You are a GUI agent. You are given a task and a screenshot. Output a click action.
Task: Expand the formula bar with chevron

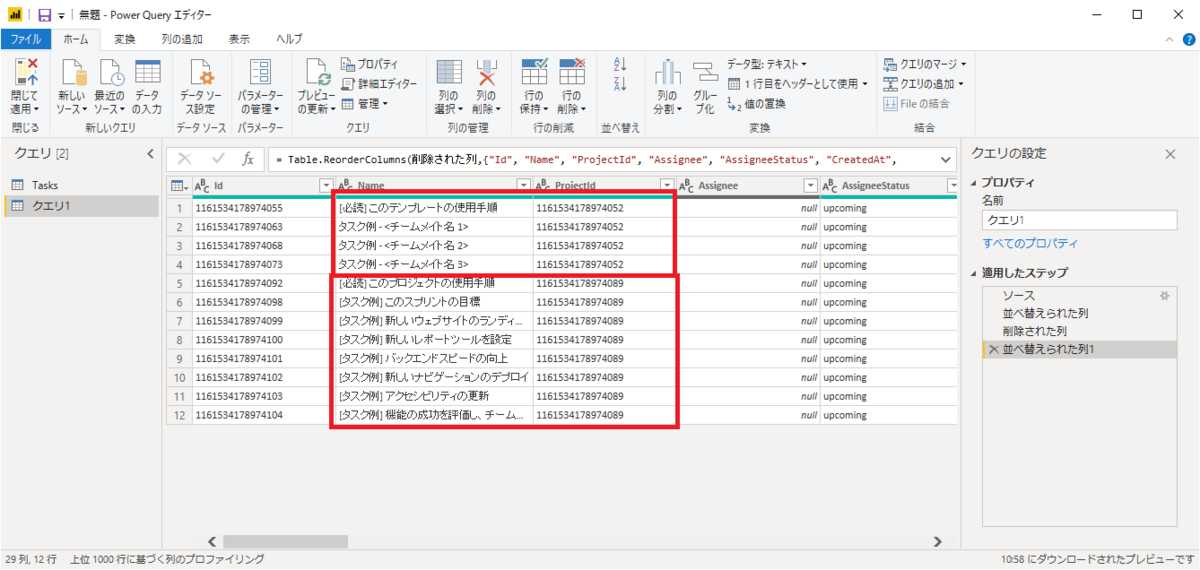[946, 159]
